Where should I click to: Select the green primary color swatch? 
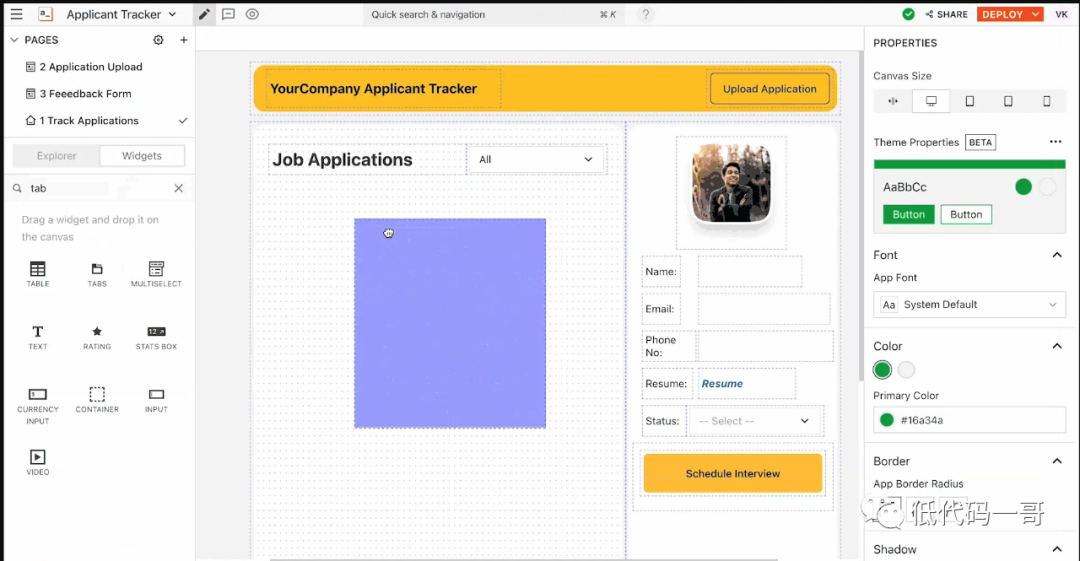point(882,370)
